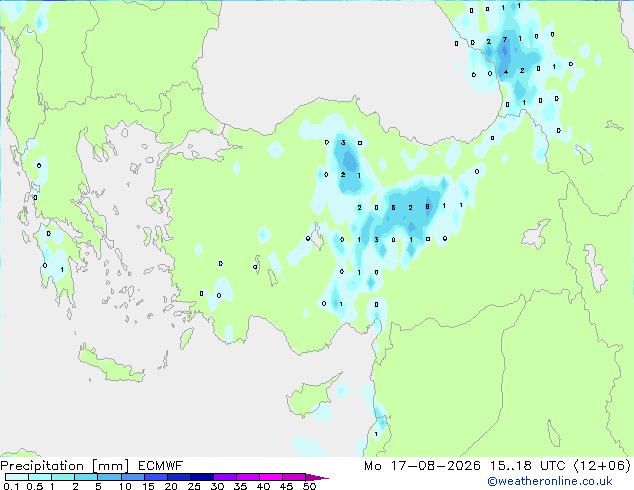Click the island of Cyprus on the map
634x490 pixels.
(310, 397)
